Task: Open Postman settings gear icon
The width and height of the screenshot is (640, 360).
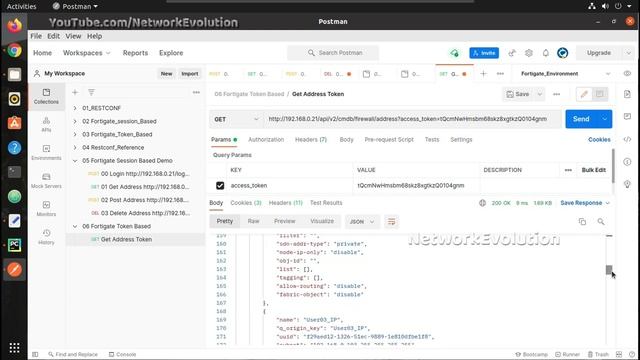Action: coord(529,53)
